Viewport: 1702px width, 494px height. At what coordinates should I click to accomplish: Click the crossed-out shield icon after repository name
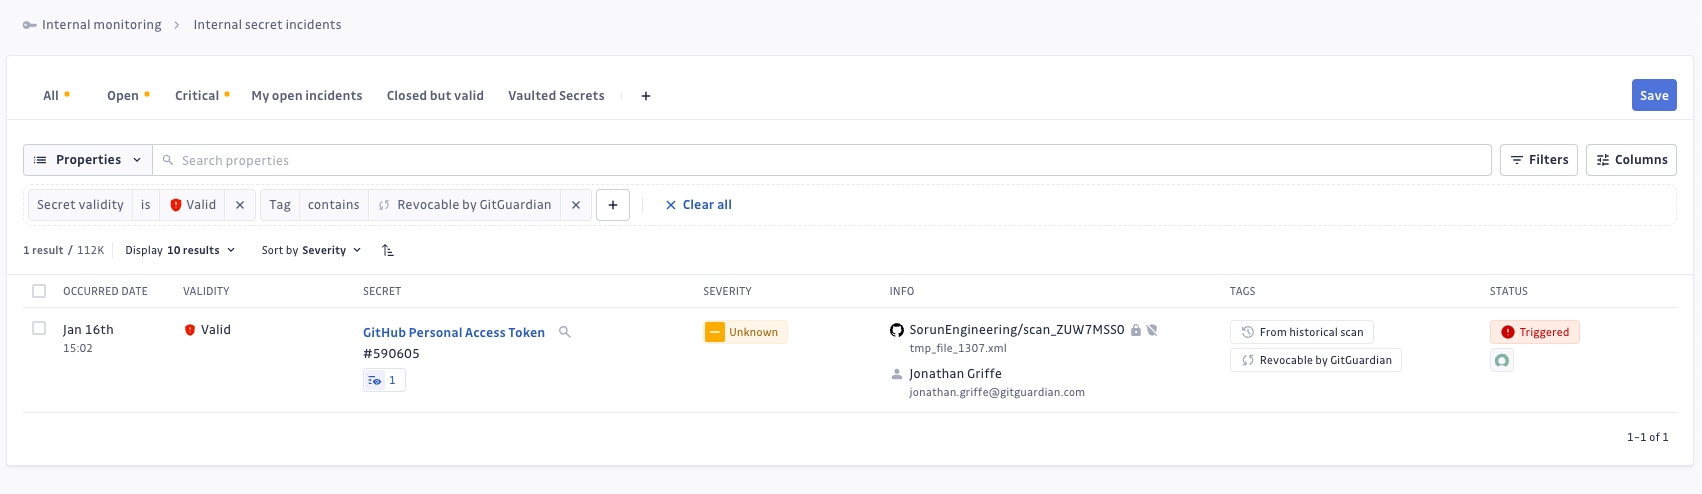pyautogui.click(x=1152, y=330)
